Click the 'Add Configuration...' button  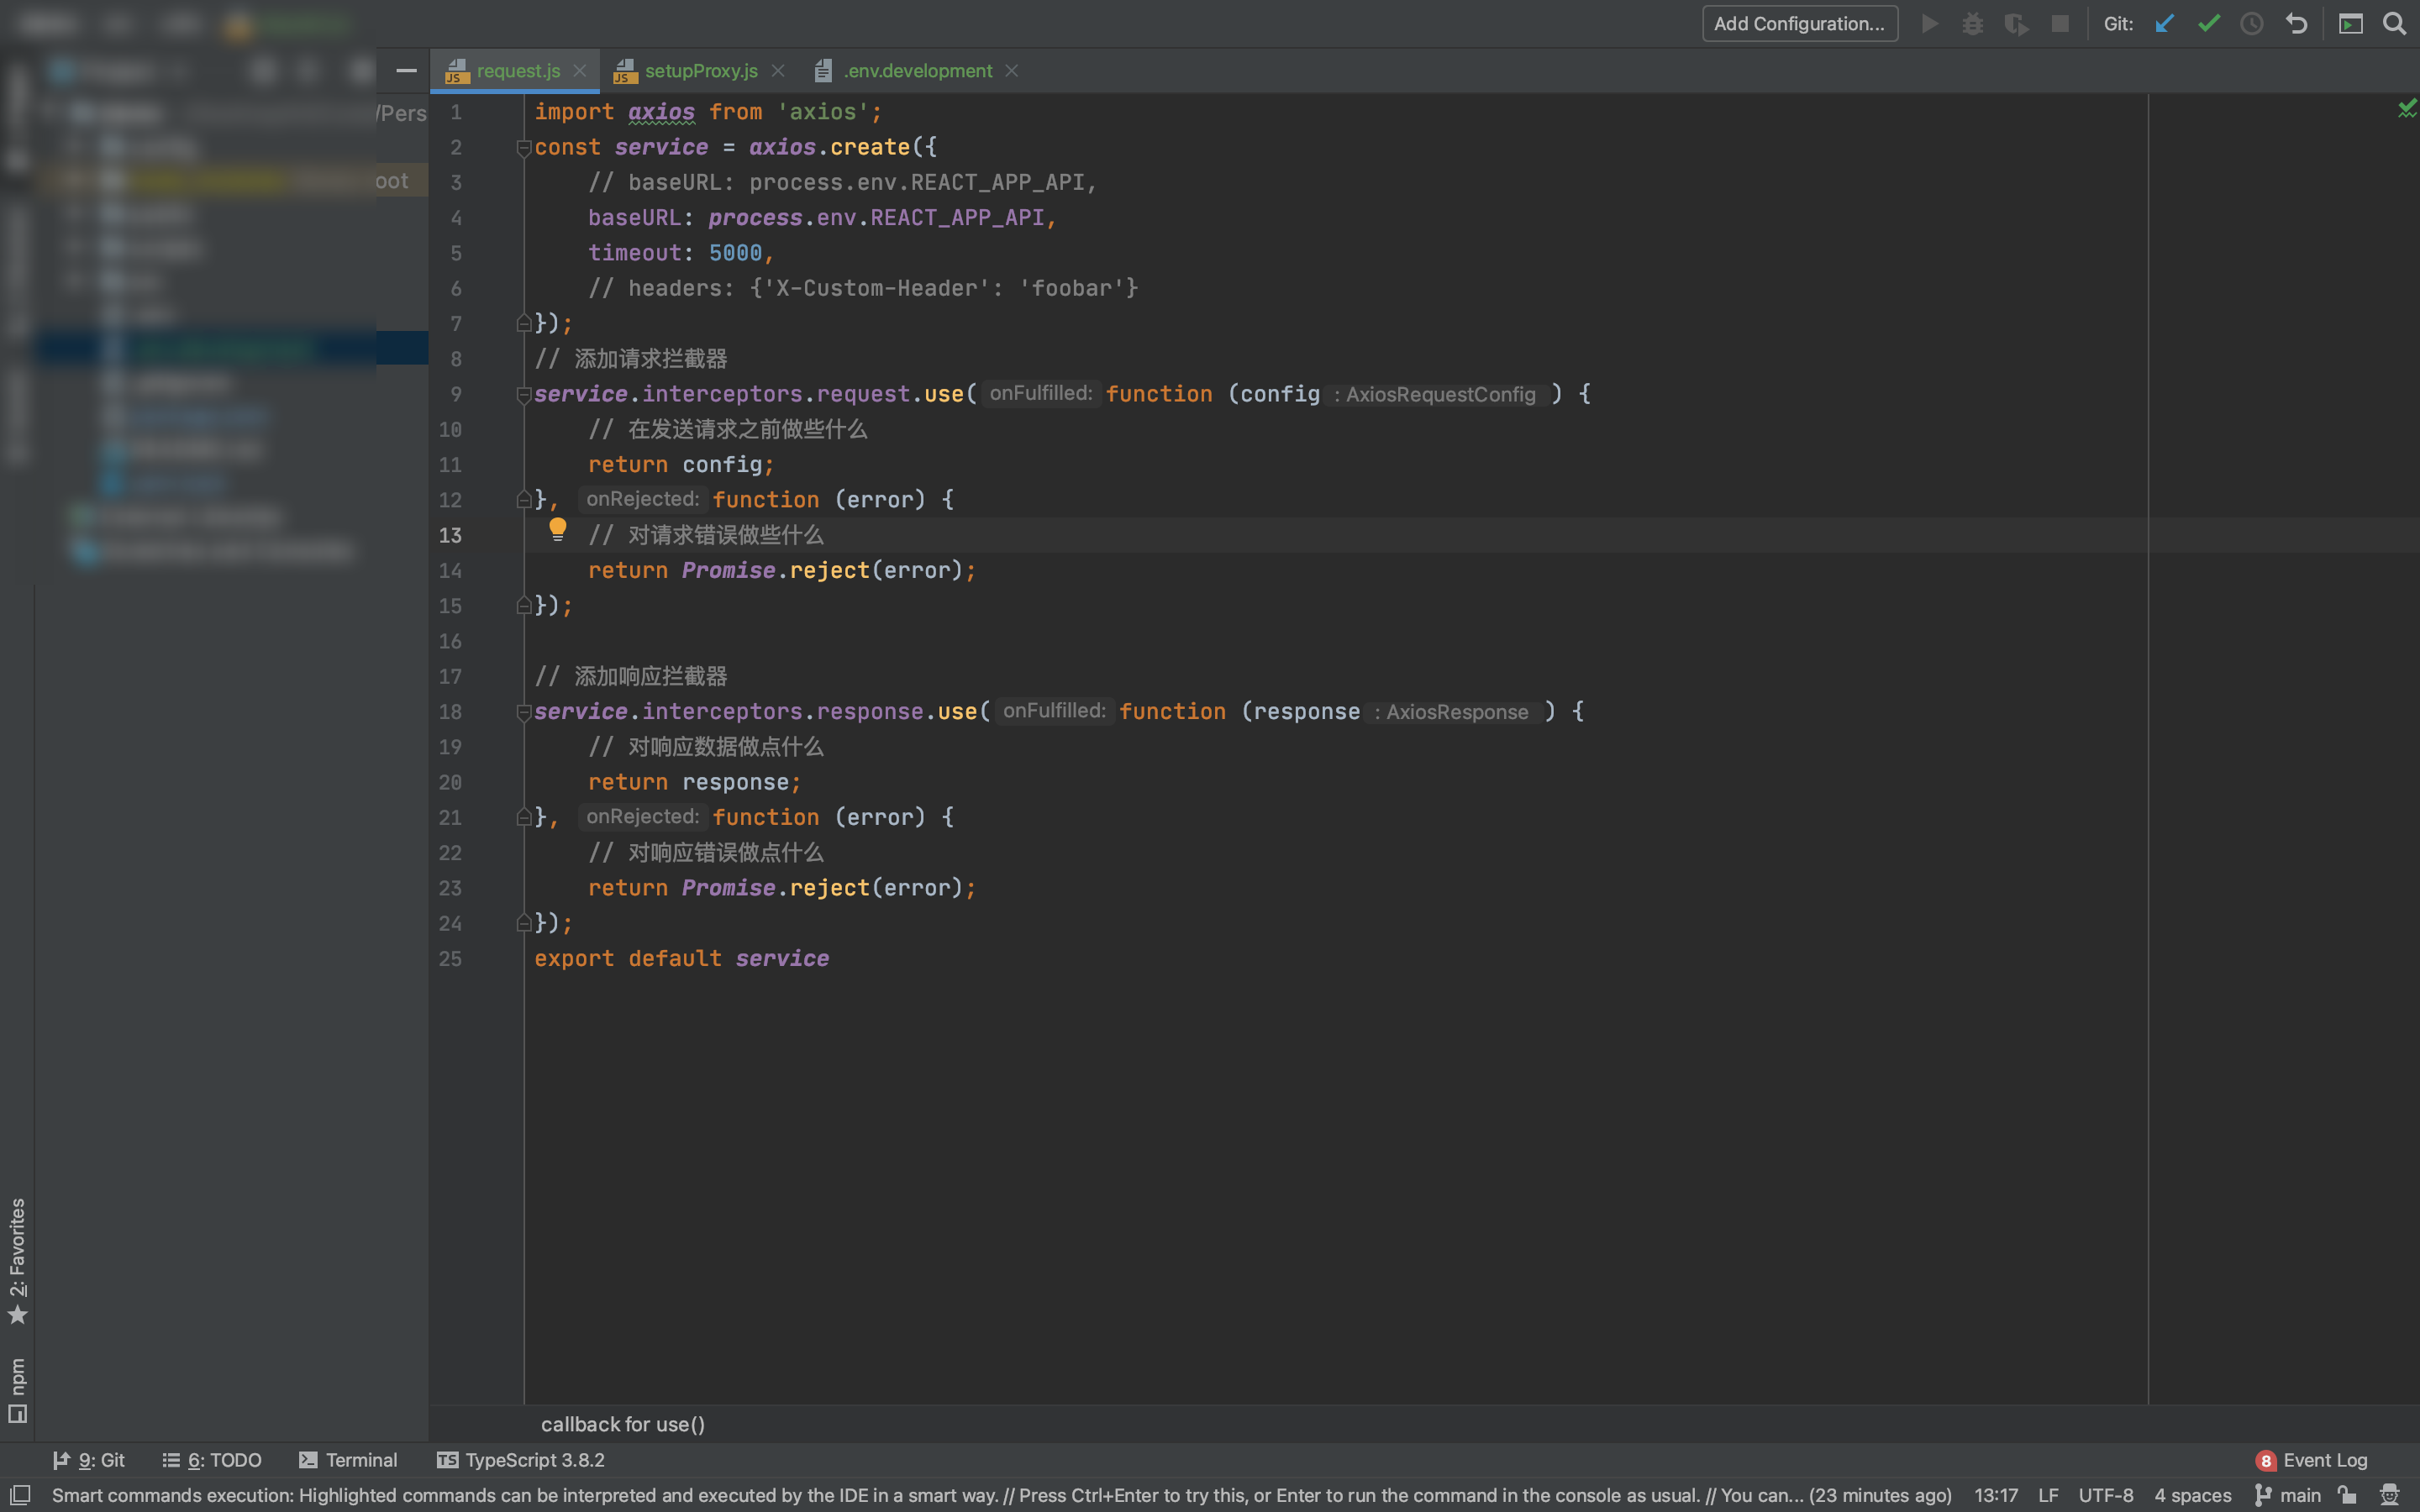[x=1800, y=24]
